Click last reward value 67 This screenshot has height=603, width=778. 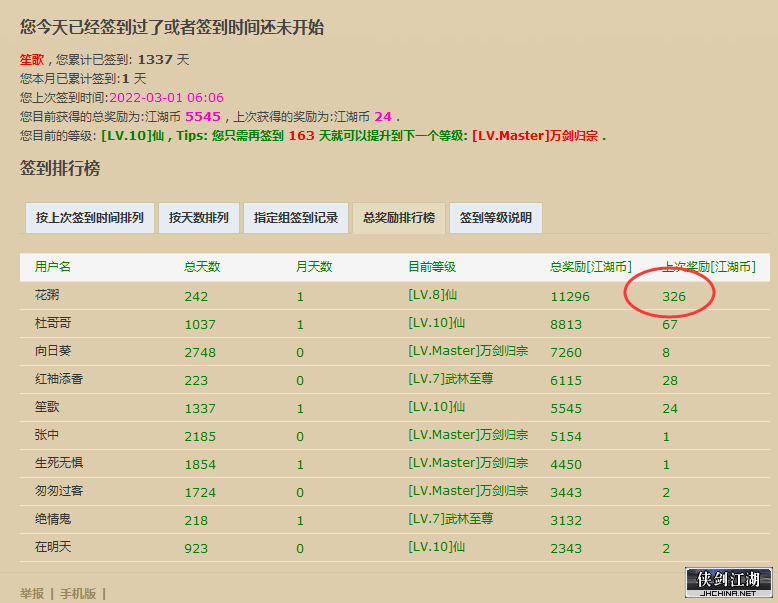[x=670, y=325]
